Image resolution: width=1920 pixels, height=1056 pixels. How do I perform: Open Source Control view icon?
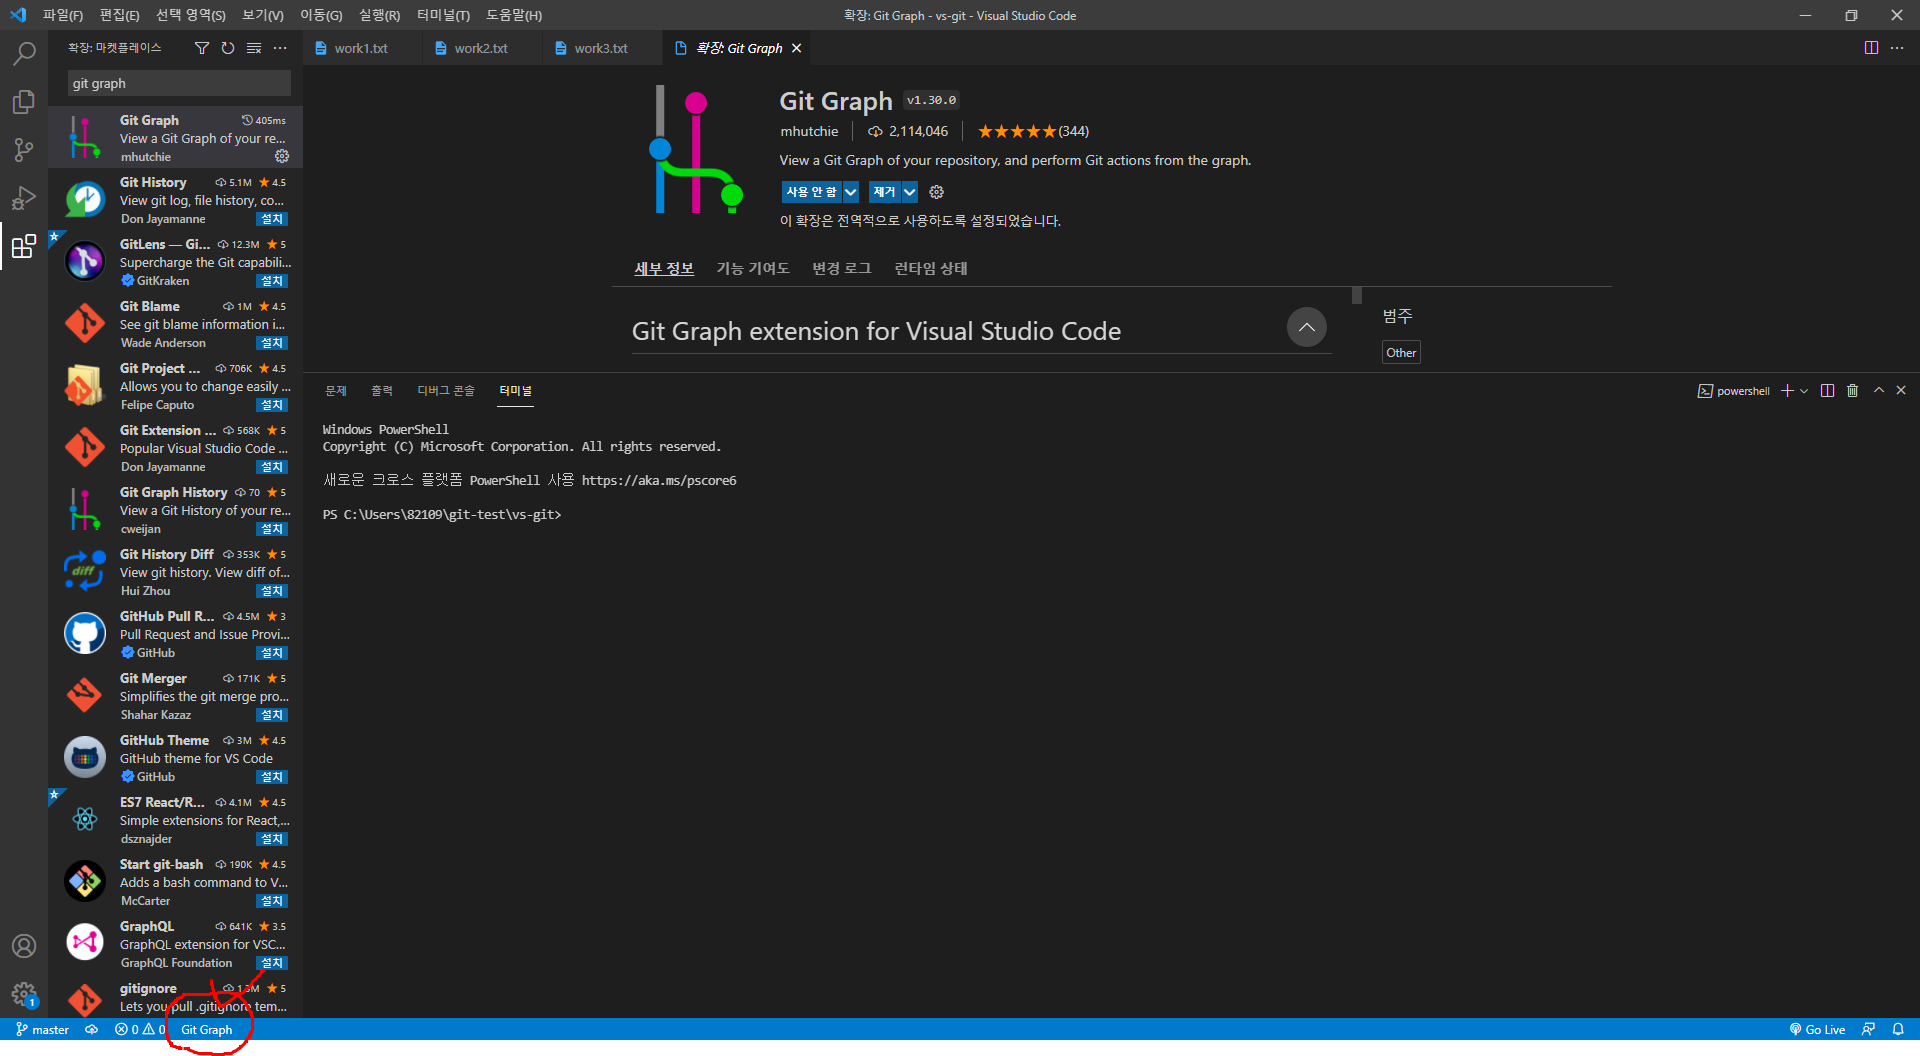pos(24,150)
